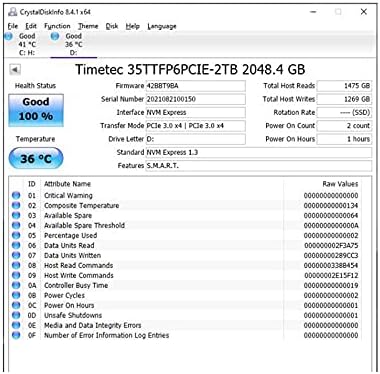
Task: Select the Percentage Used attribute name
Action: pos(70,236)
